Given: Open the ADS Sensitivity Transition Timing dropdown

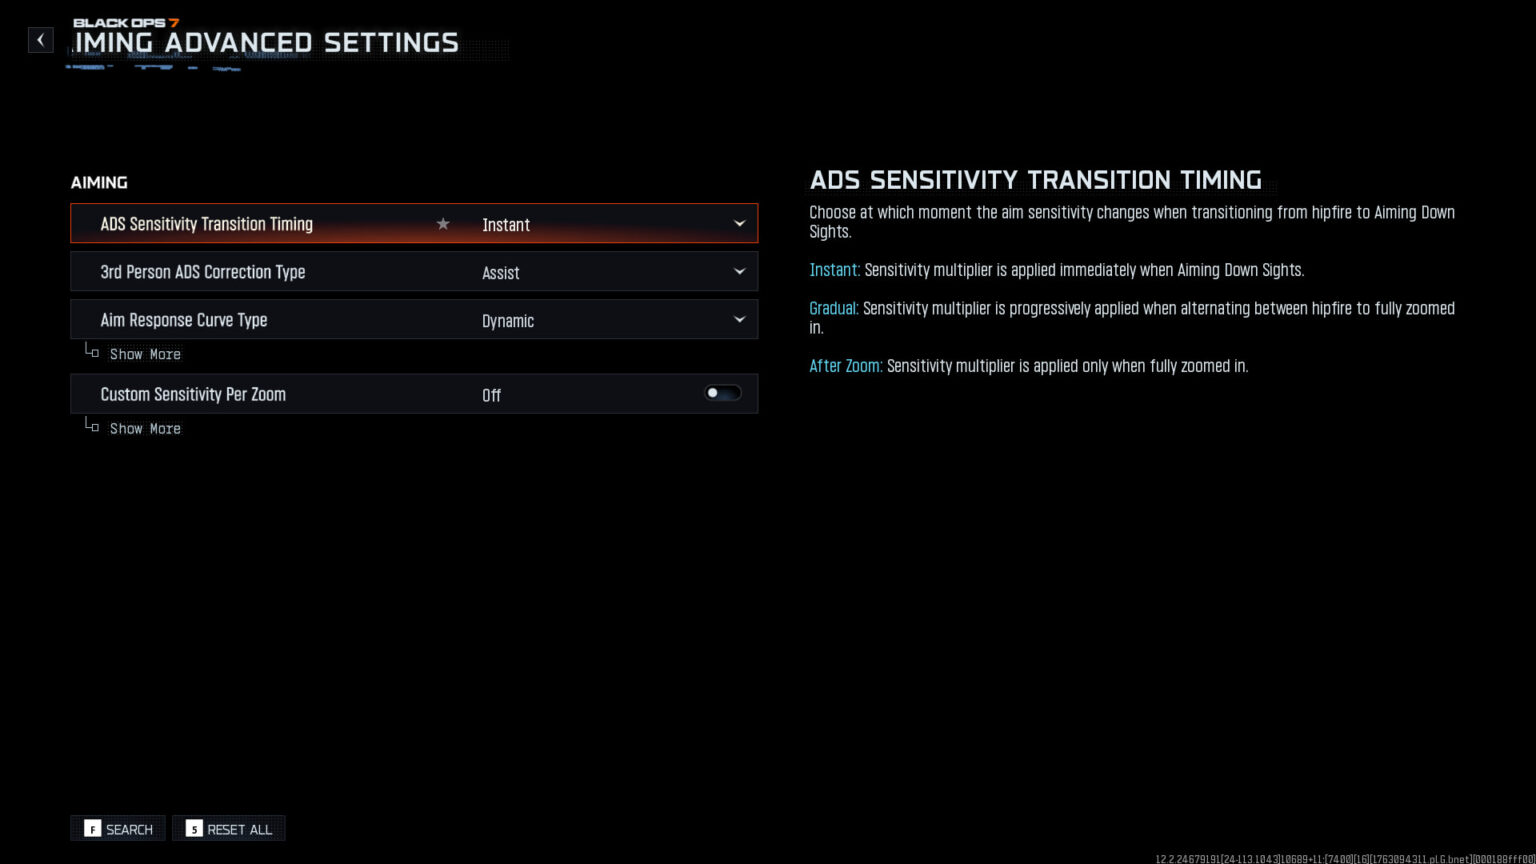Looking at the screenshot, I should (x=614, y=224).
